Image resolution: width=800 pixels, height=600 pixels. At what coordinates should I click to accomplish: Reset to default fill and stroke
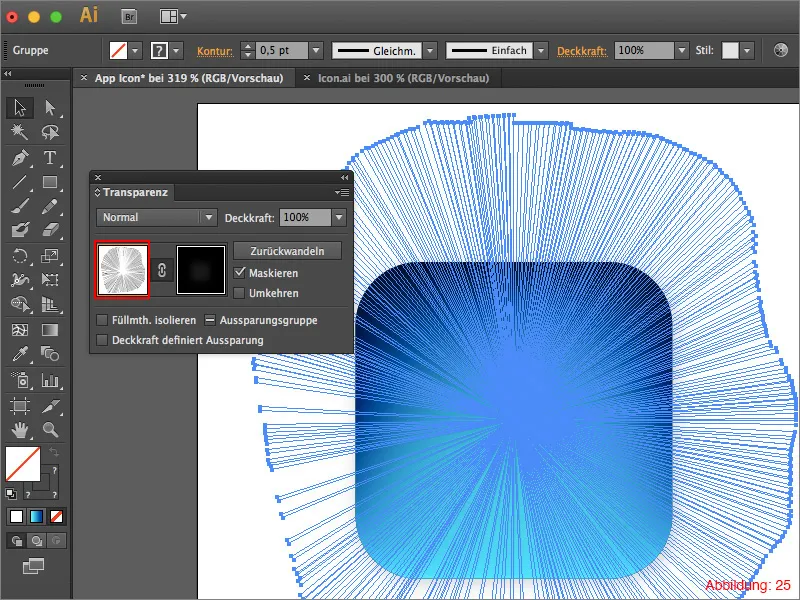point(11,493)
